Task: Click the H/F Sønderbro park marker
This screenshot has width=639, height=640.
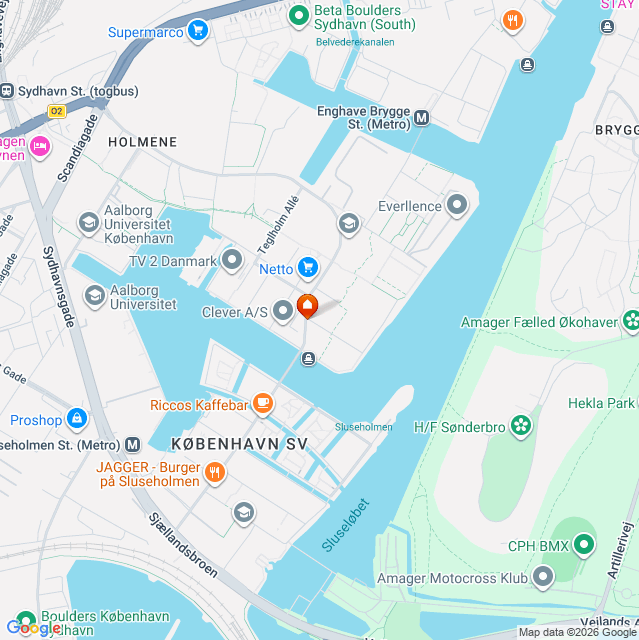Action: 521,426
